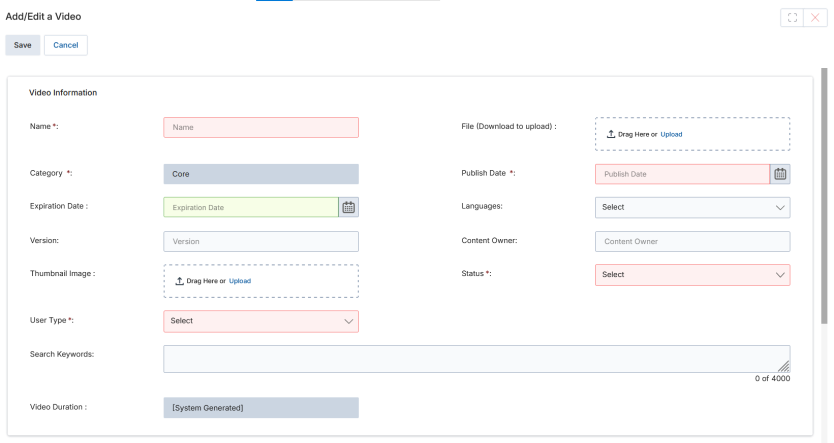
Task: Click the 'Add/Edit a Video' title
Action: point(43,16)
